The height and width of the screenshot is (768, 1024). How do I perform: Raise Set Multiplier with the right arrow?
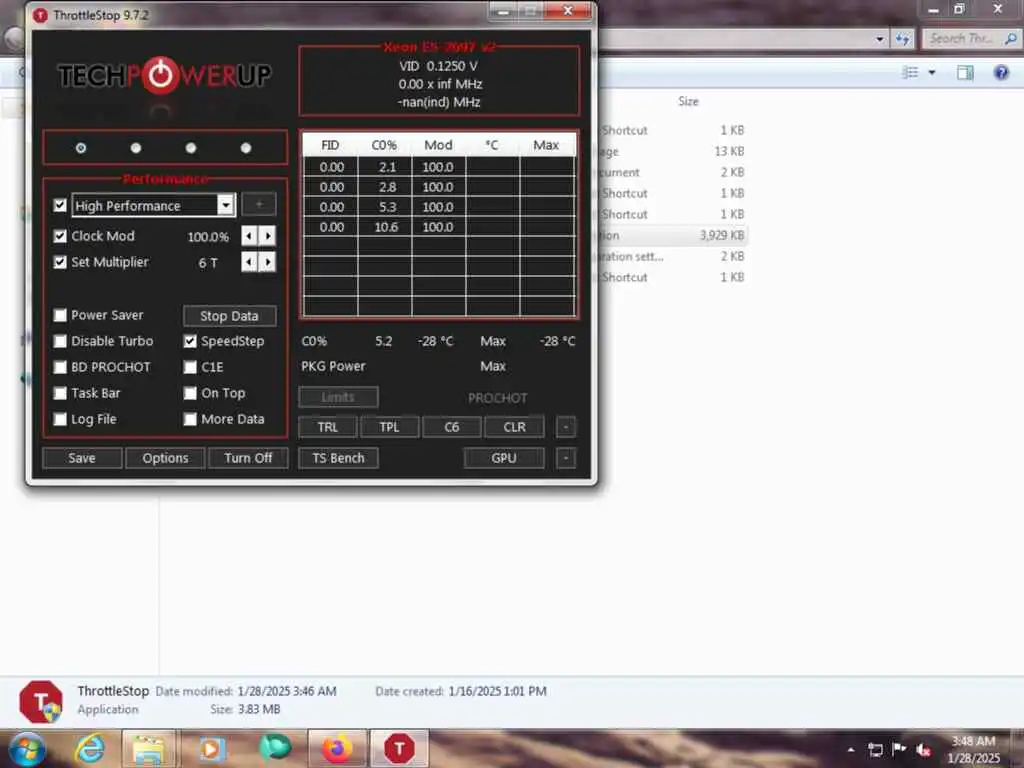tap(267, 262)
